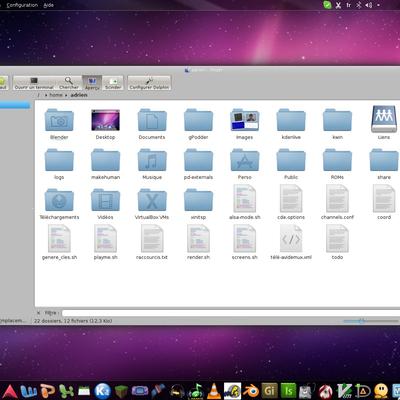
Task: Select the highlighted blue entry in places panel
Action: pos(15,106)
